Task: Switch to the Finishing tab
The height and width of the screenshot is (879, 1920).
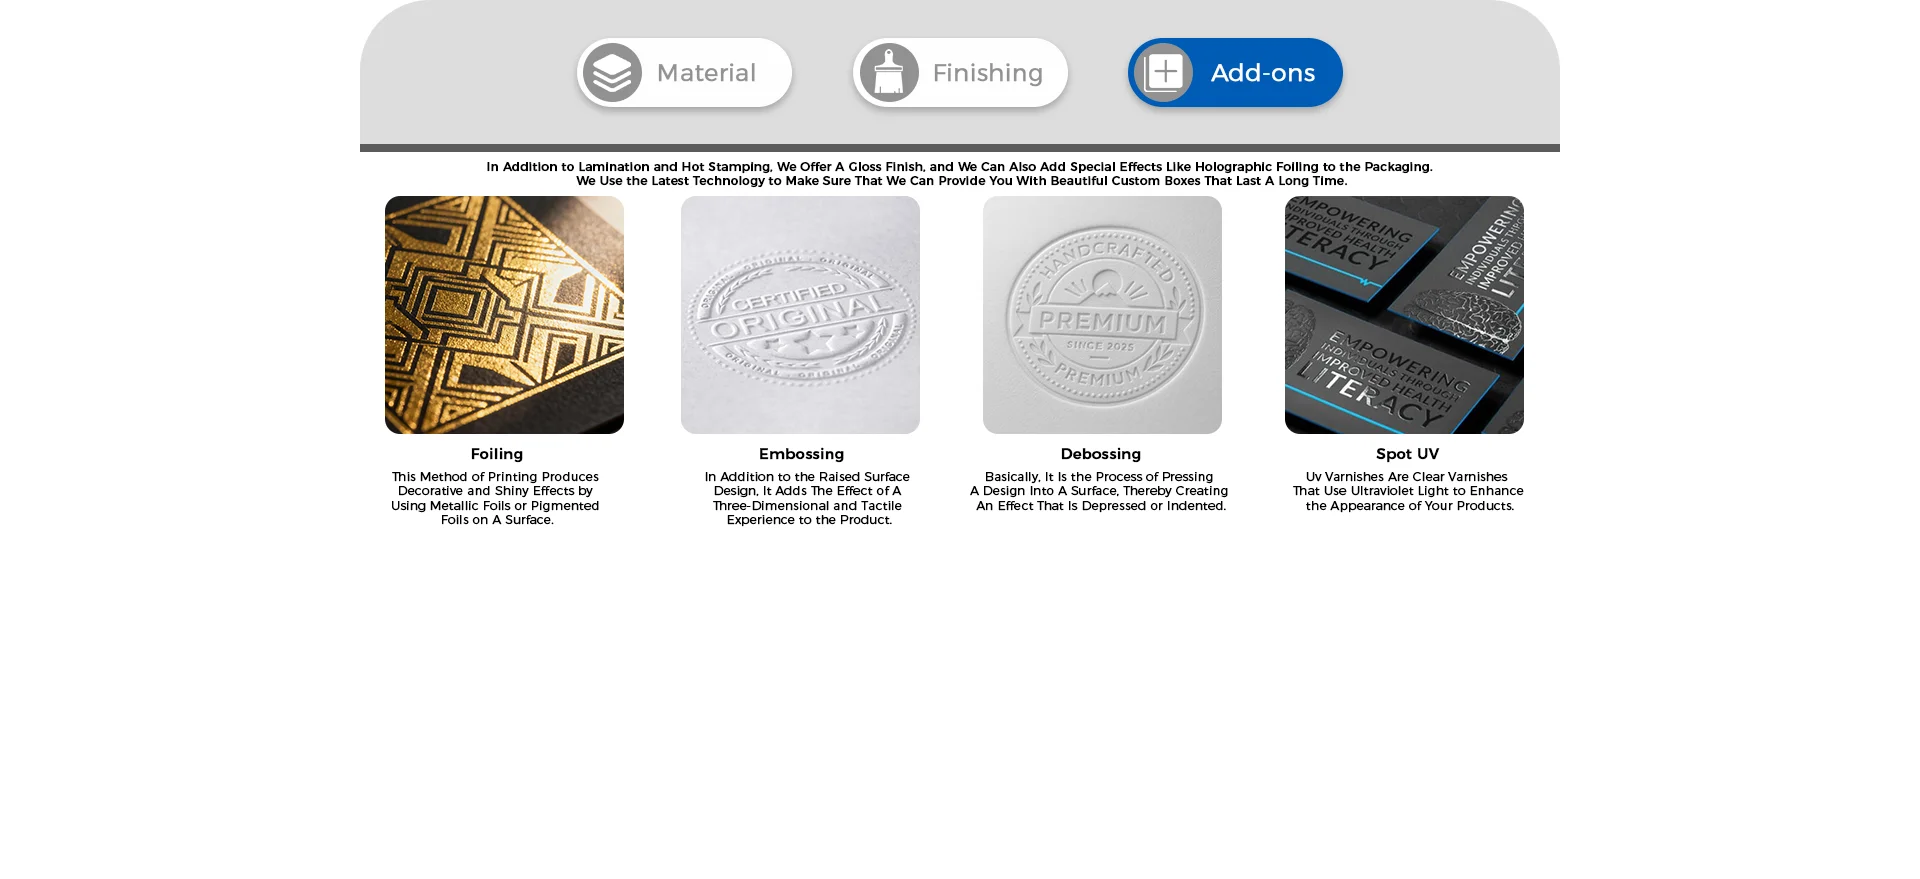Action: [x=960, y=73]
